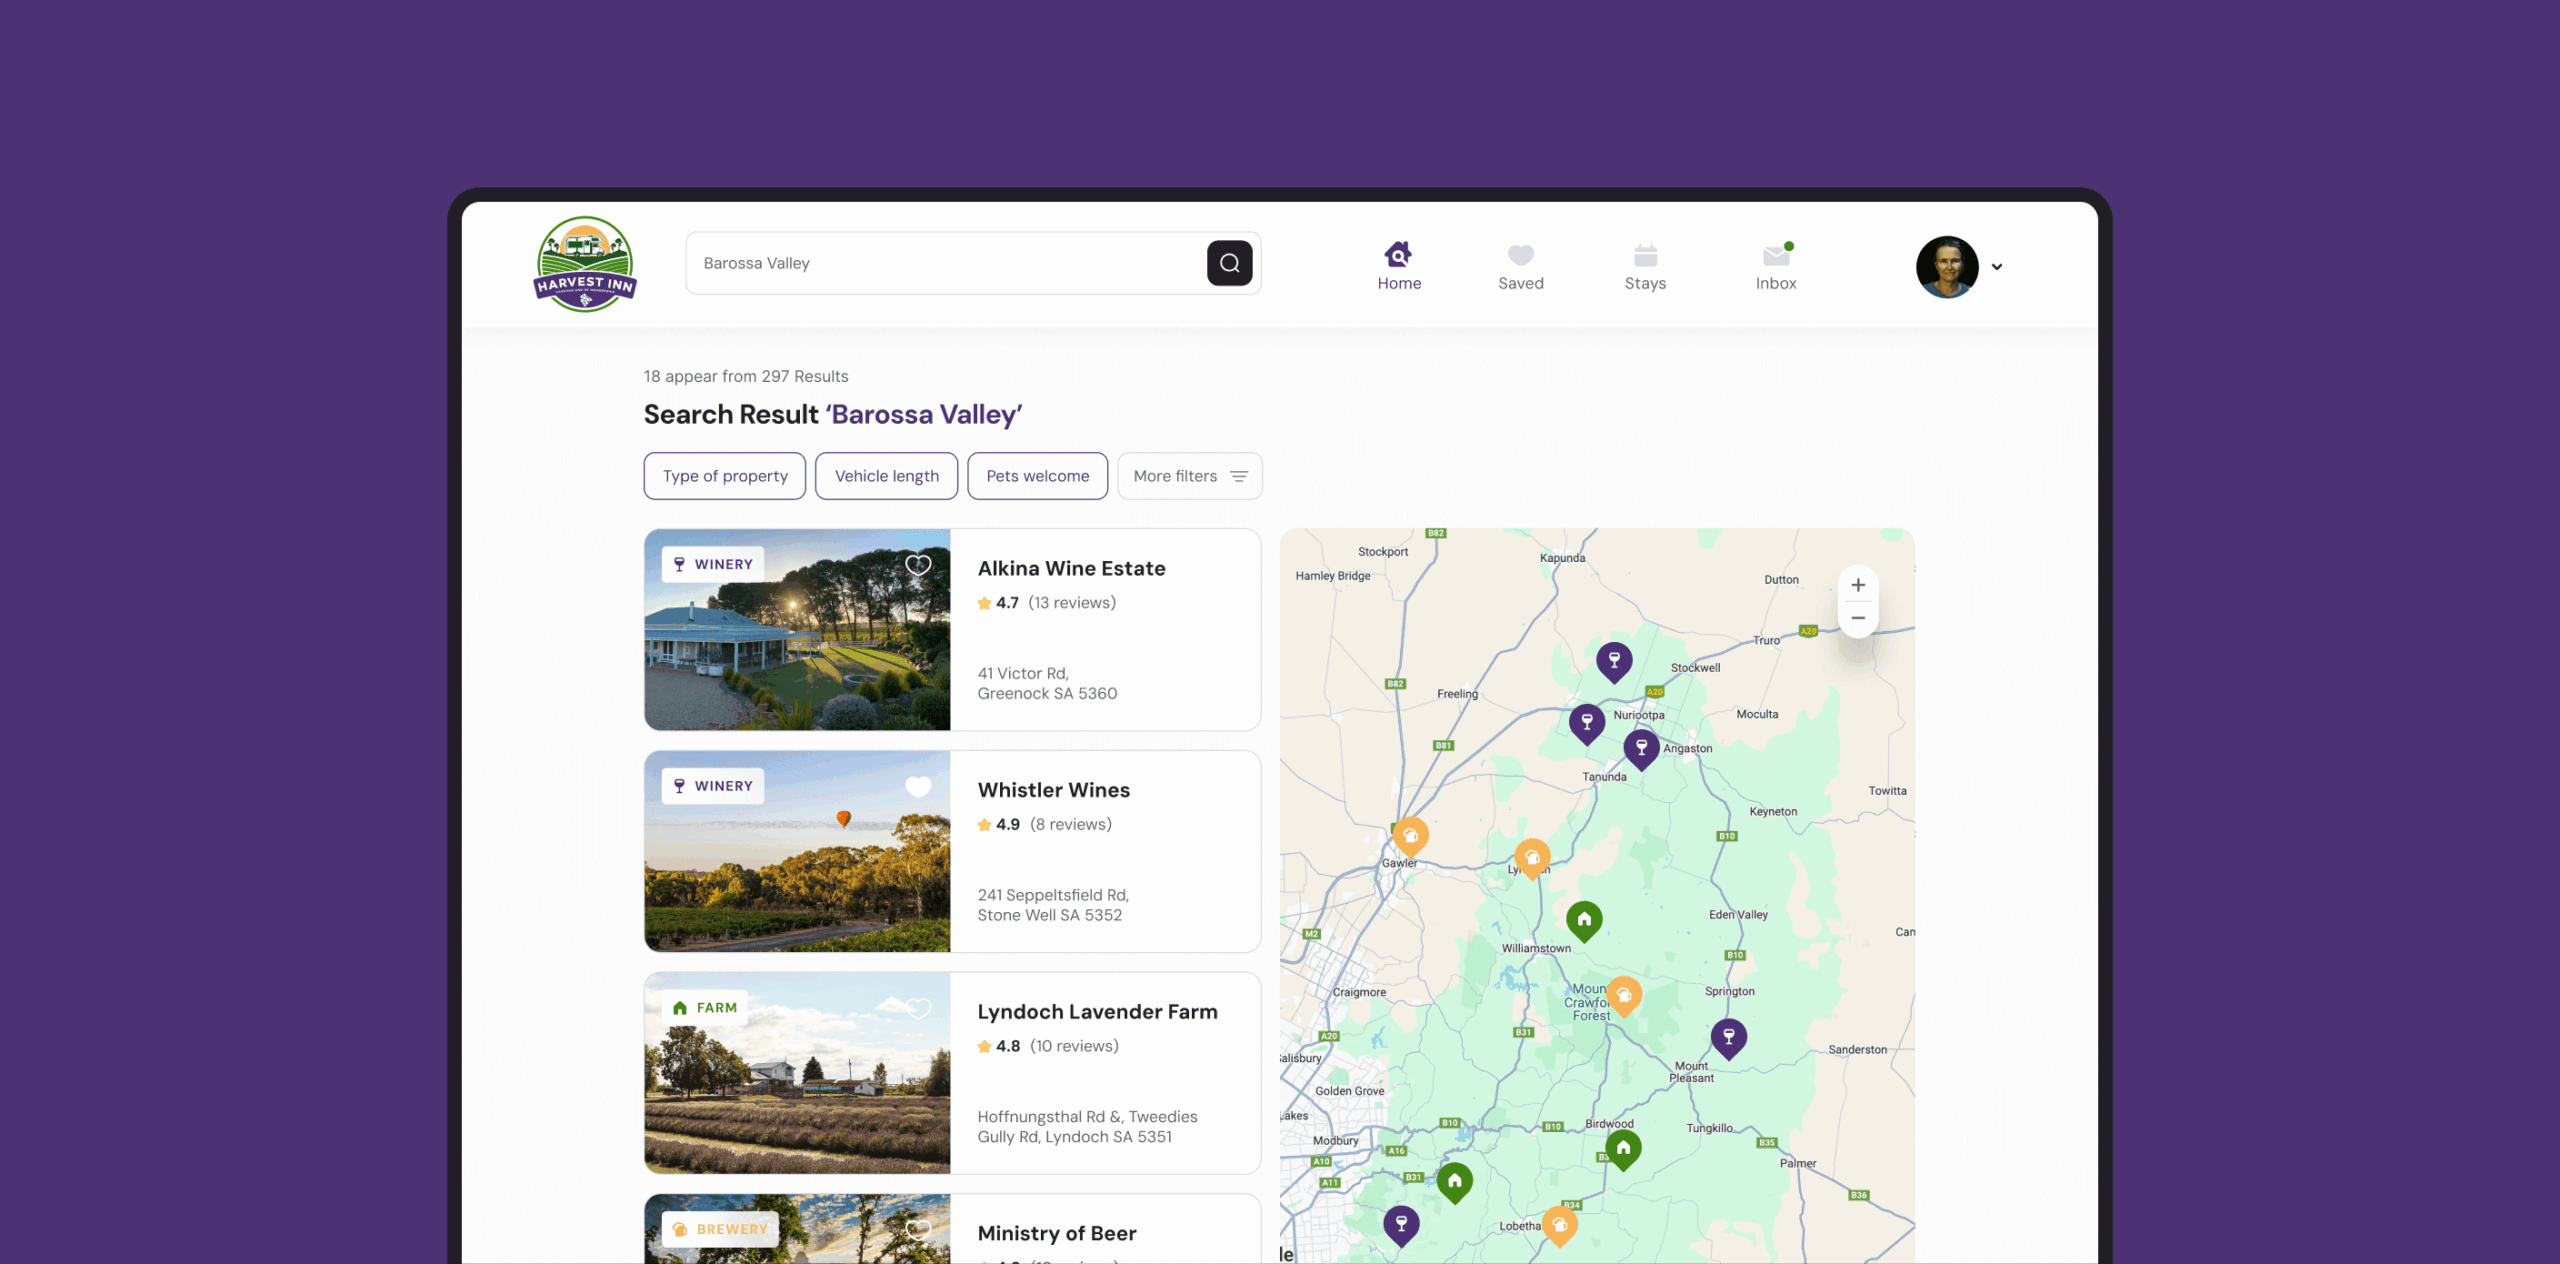Open the Saved navigation tab
This screenshot has width=2560, height=1264.
[1520, 267]
